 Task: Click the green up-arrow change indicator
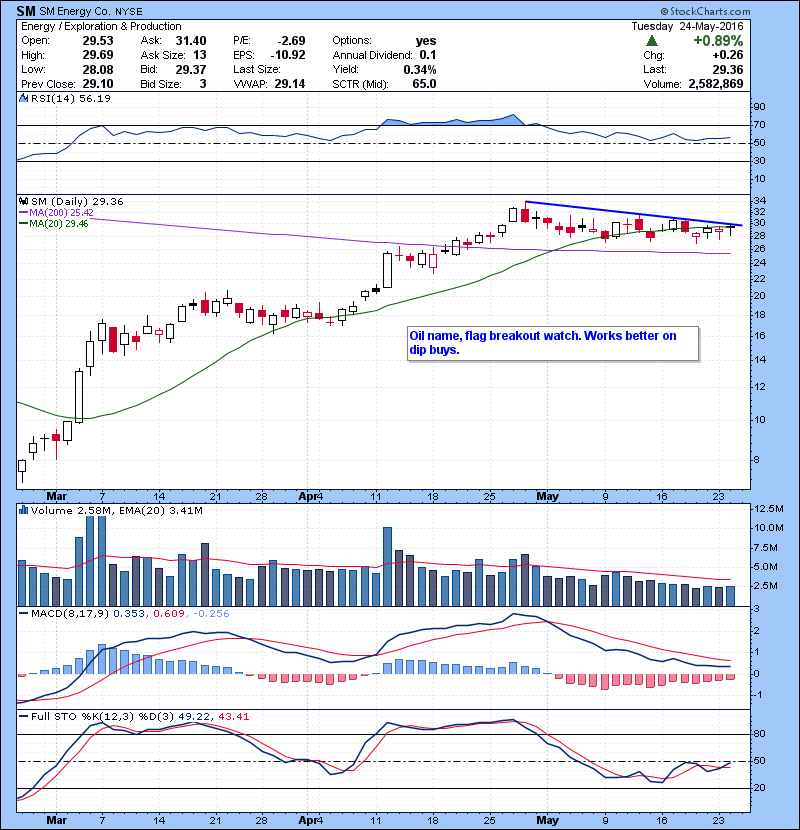[652, 41]
